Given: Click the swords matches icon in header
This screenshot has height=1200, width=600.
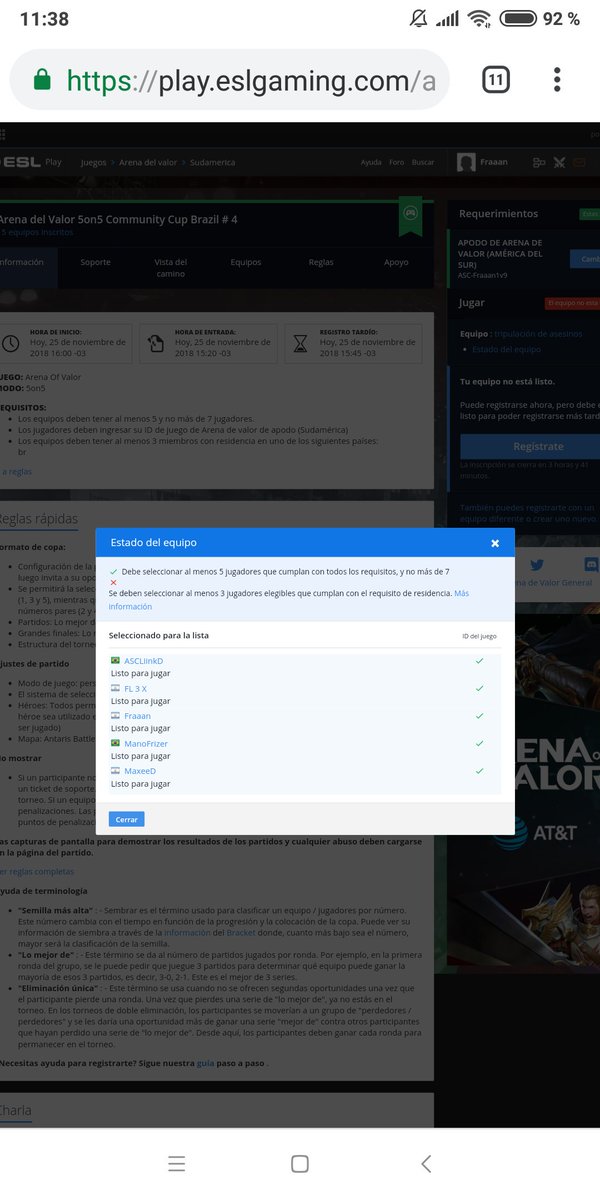Looking at the screenshot, I should (x=560, y=162).
